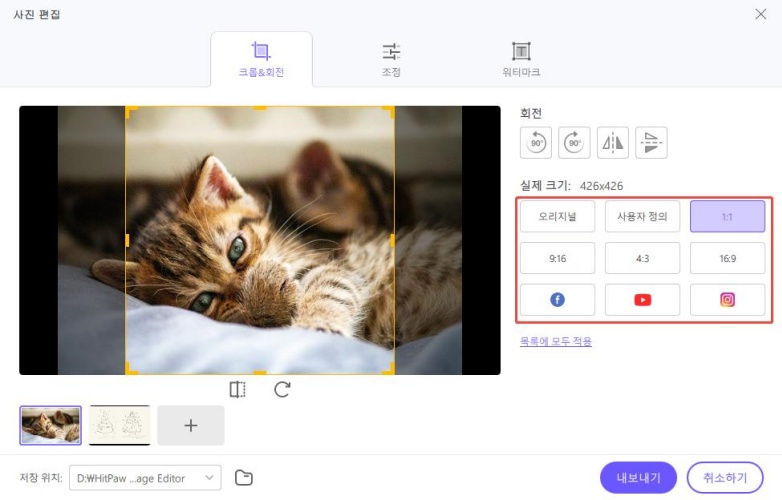Expand the 저장 위치 path dropdown

pyautogui.click(x=145, y=478)
